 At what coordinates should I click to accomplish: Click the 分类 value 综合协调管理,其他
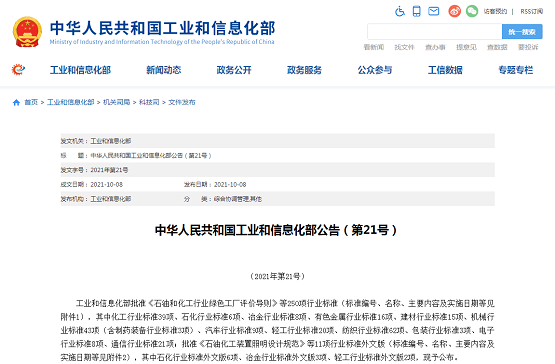tap(238, 199)
